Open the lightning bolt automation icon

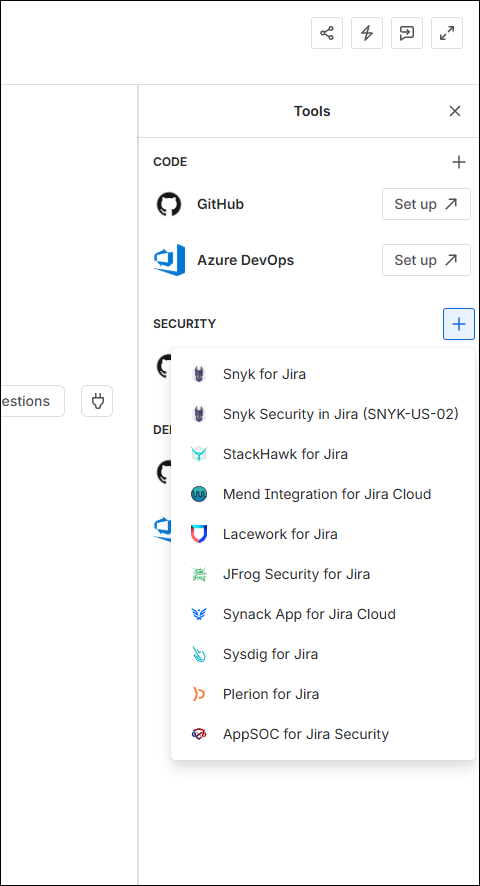(x=367, y=33)
